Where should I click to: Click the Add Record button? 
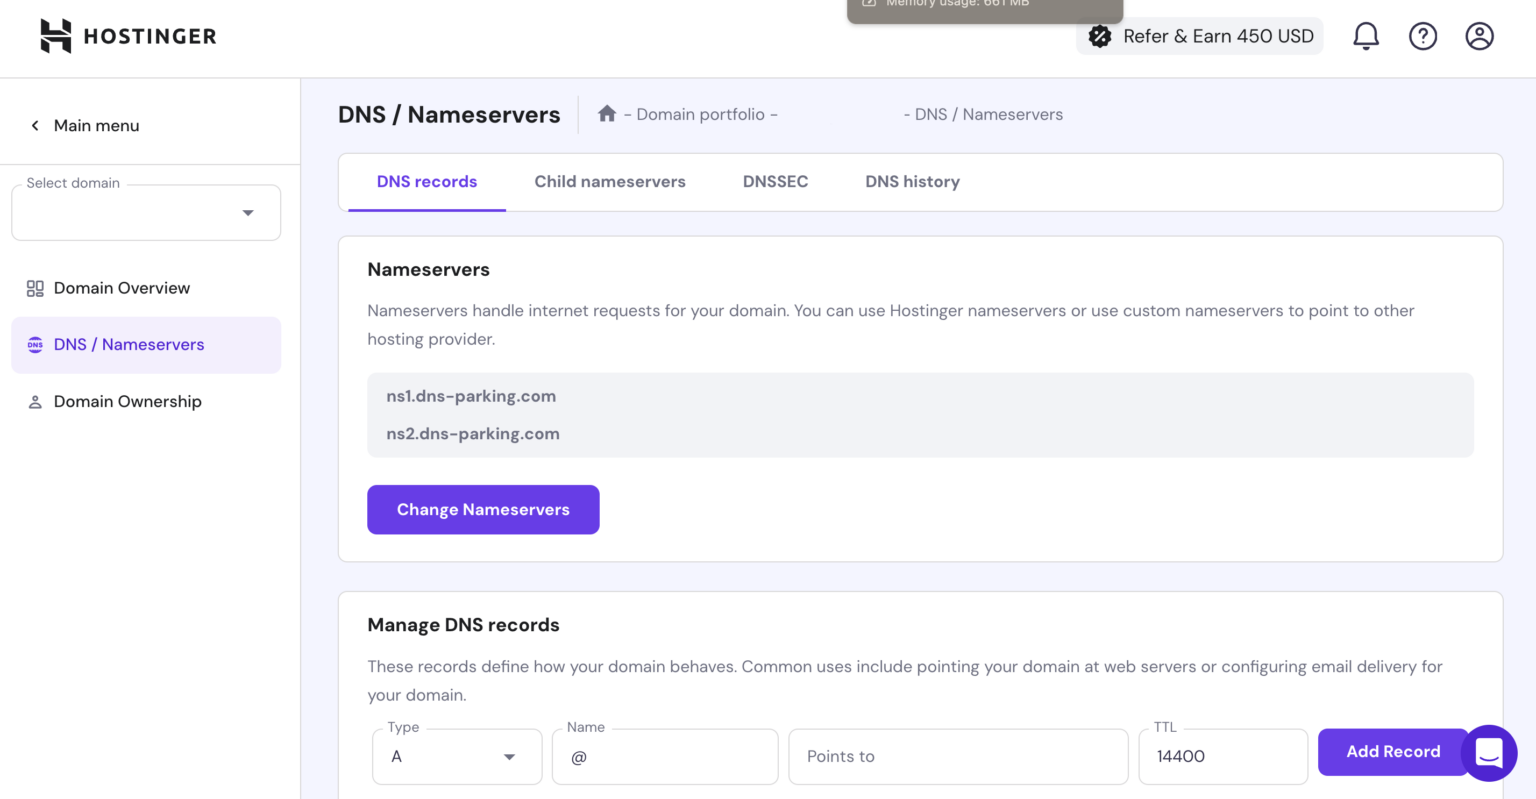pyautogui.click(x=1393, y=751)
